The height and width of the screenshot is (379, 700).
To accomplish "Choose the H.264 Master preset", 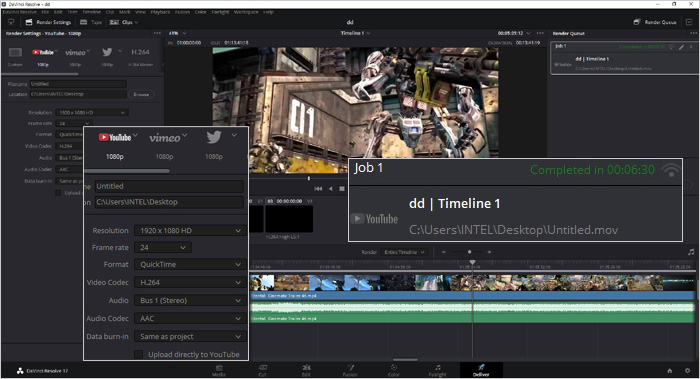I will [140, 57].
